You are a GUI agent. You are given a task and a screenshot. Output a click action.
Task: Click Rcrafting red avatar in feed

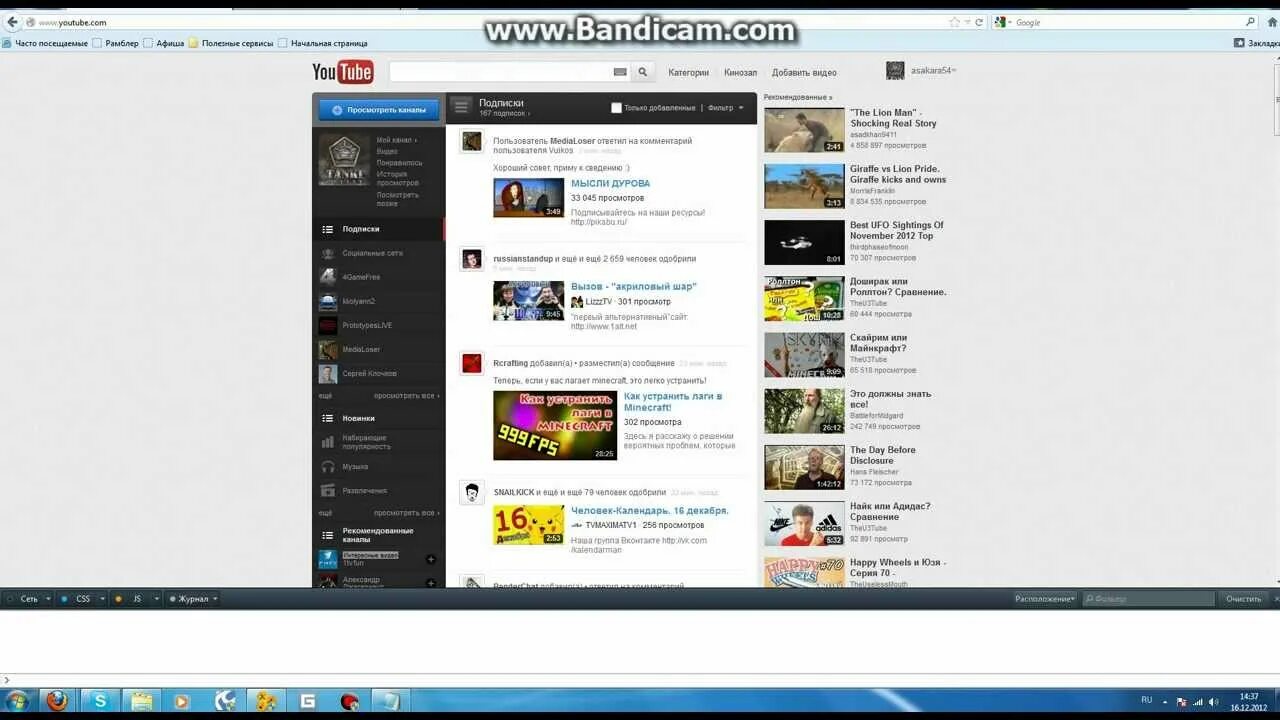472,364
